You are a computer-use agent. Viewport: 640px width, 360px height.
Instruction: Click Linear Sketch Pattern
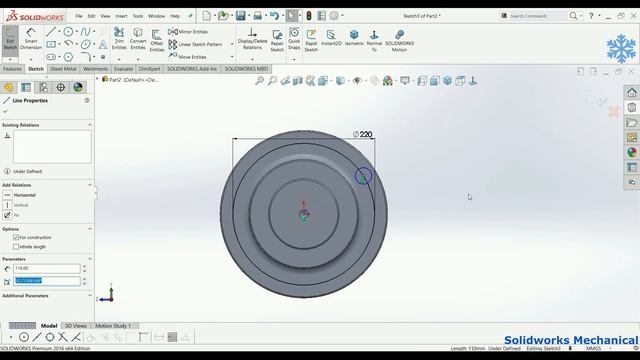click(x=196, y=44)
